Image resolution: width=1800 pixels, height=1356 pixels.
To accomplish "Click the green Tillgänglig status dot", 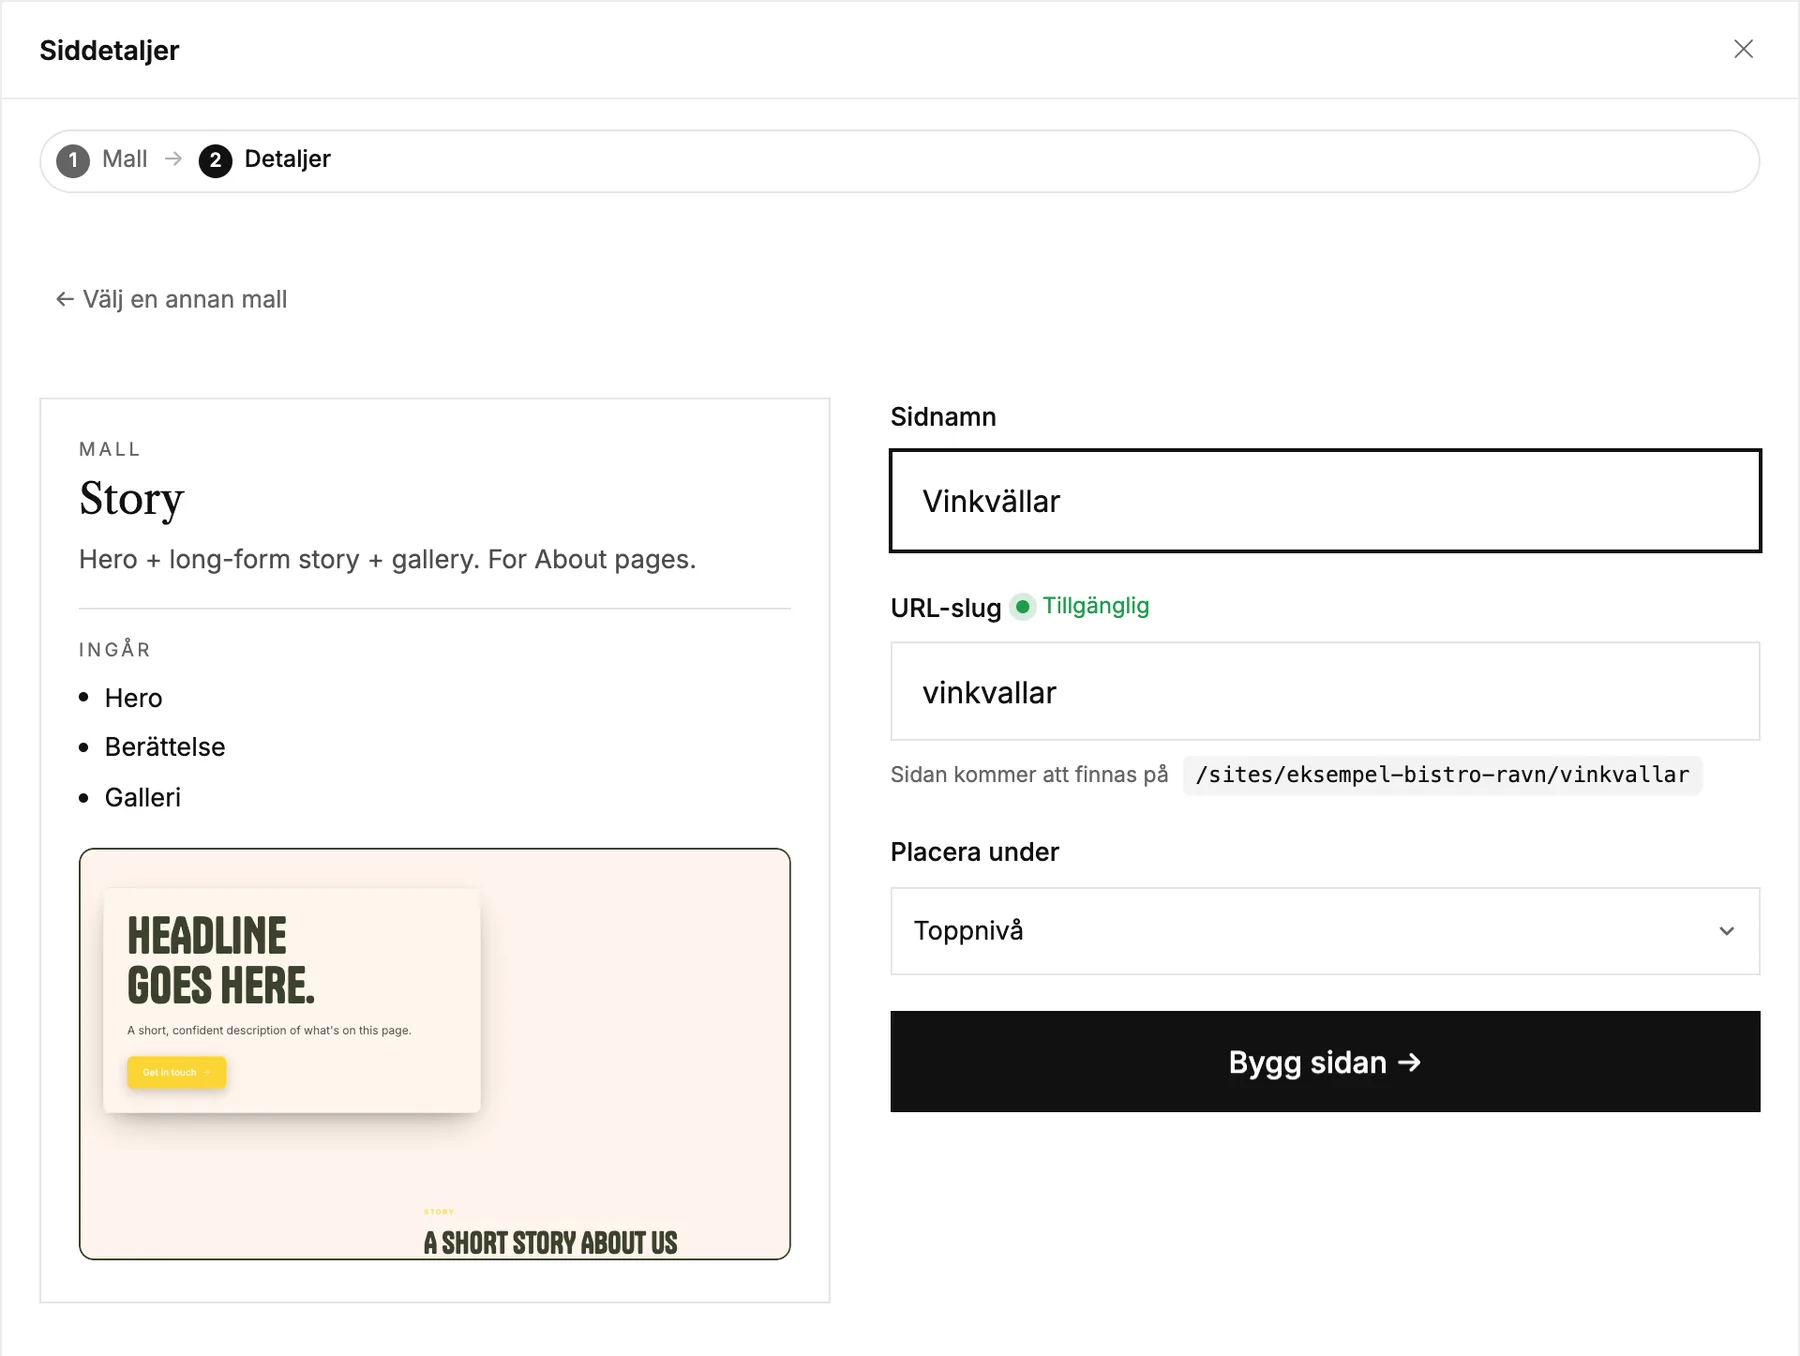I will click(1022, 606).
